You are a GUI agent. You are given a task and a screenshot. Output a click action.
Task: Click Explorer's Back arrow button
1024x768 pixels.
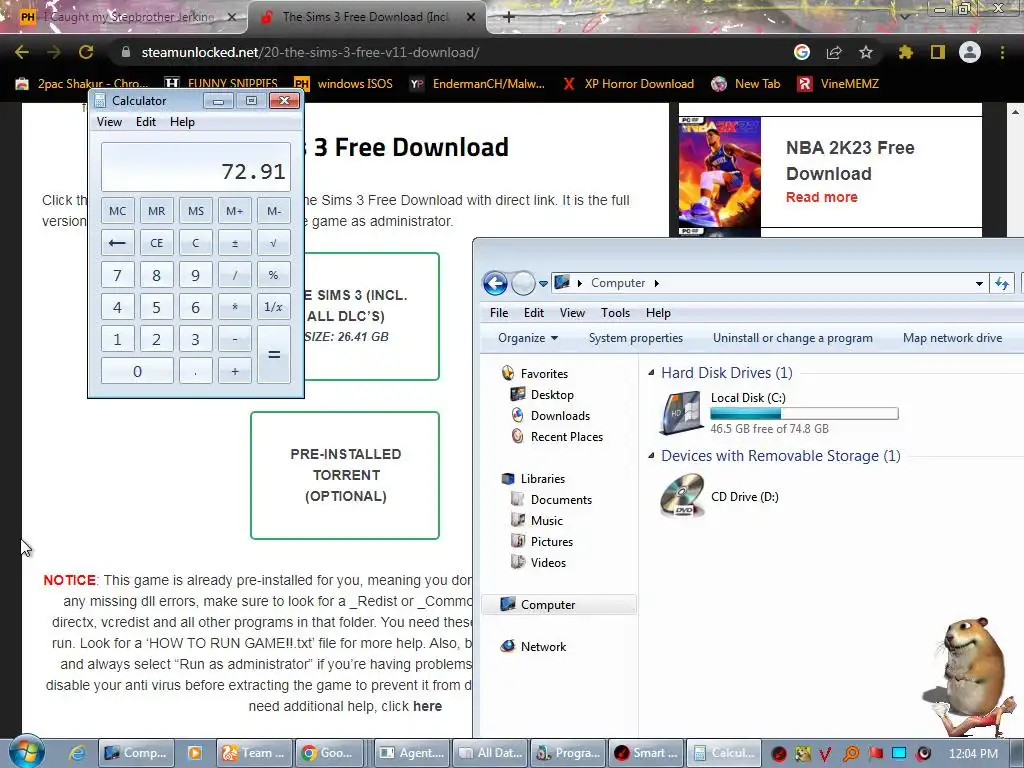click(495, 283)
